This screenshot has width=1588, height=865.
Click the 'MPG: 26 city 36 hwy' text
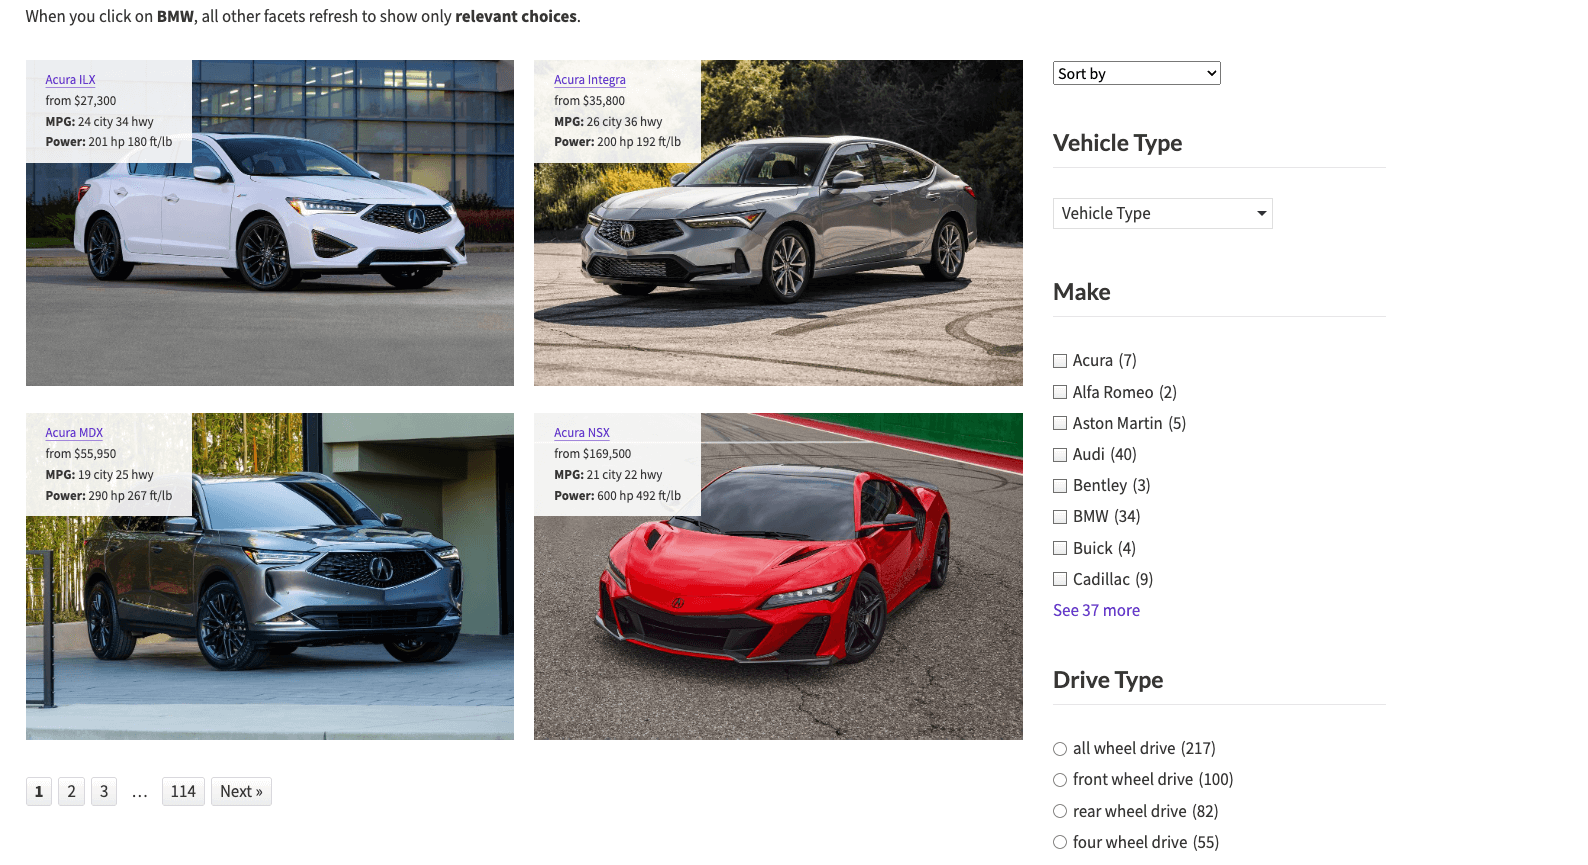tap(608, 122)
